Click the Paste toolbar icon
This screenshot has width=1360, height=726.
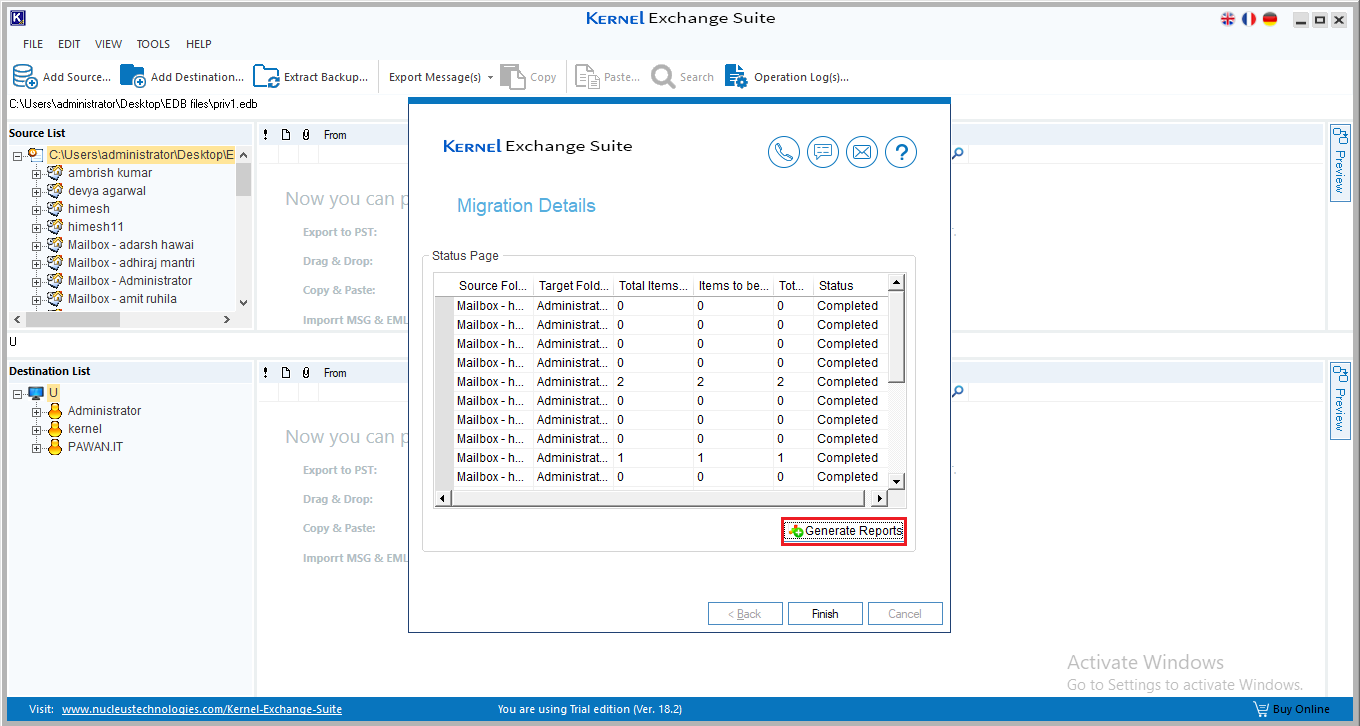[x=587, y=77]
